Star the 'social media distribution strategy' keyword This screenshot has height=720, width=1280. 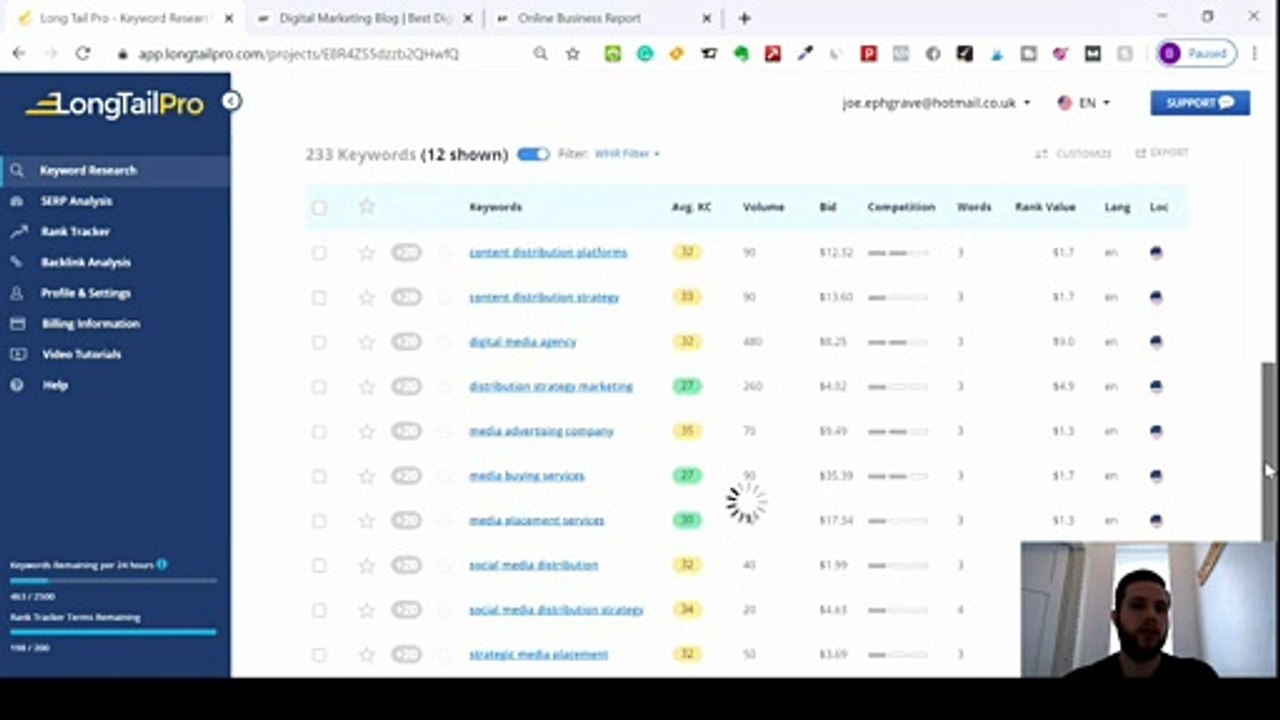(x=367, y=610)
